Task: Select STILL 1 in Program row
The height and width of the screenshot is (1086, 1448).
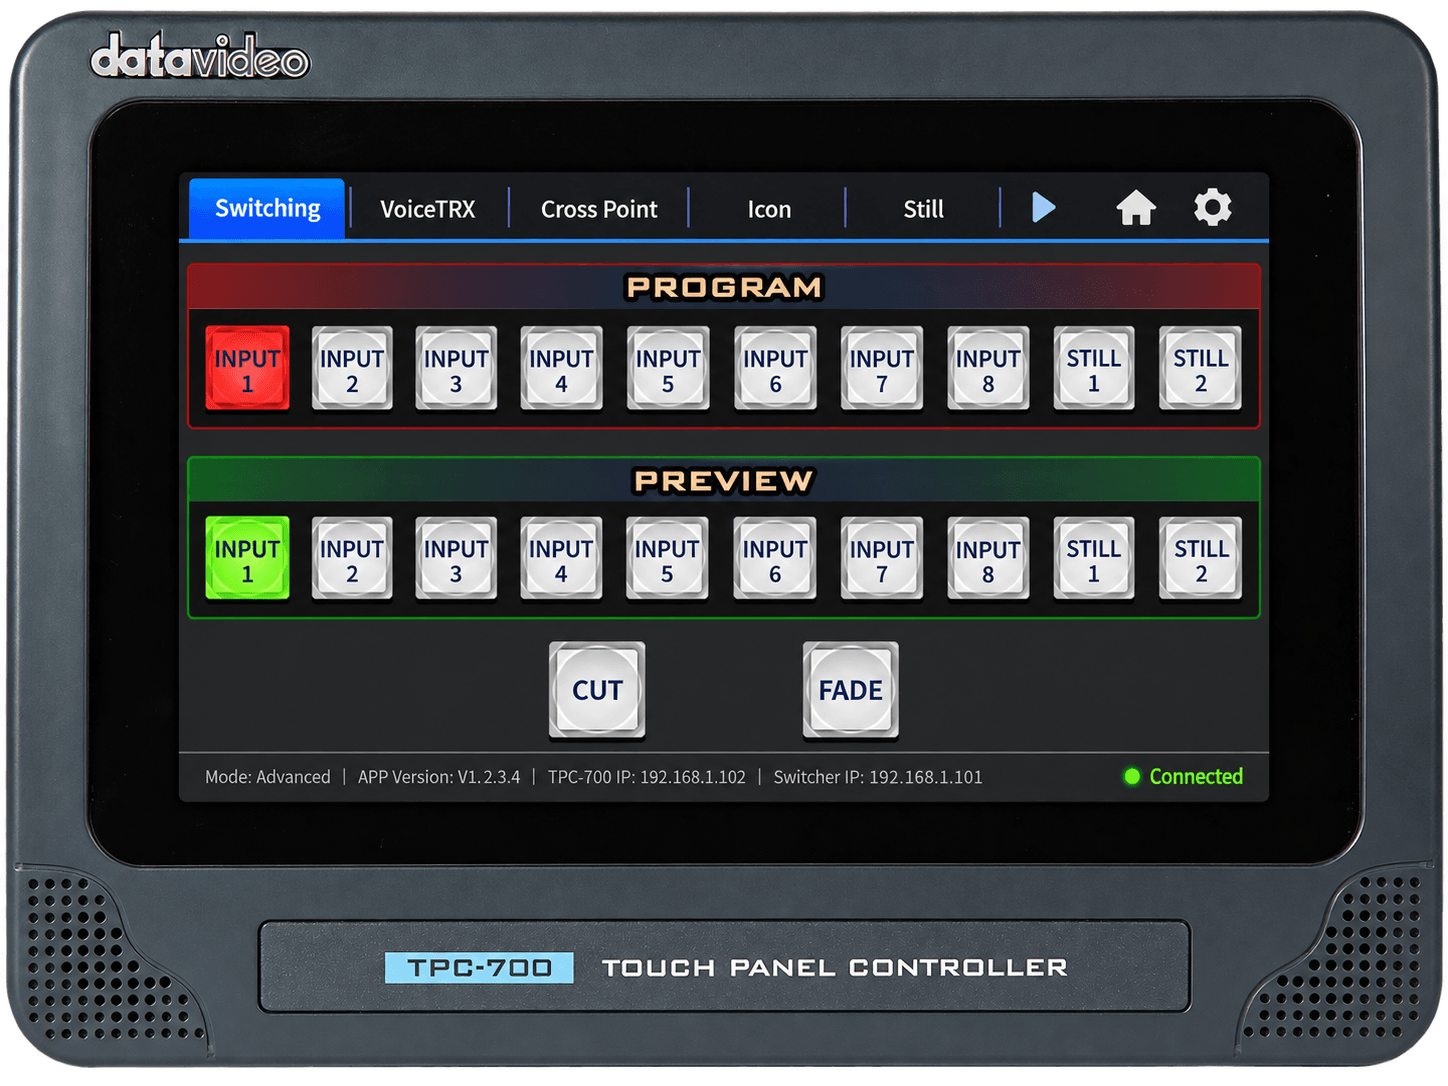Action: click(1094, 369)
